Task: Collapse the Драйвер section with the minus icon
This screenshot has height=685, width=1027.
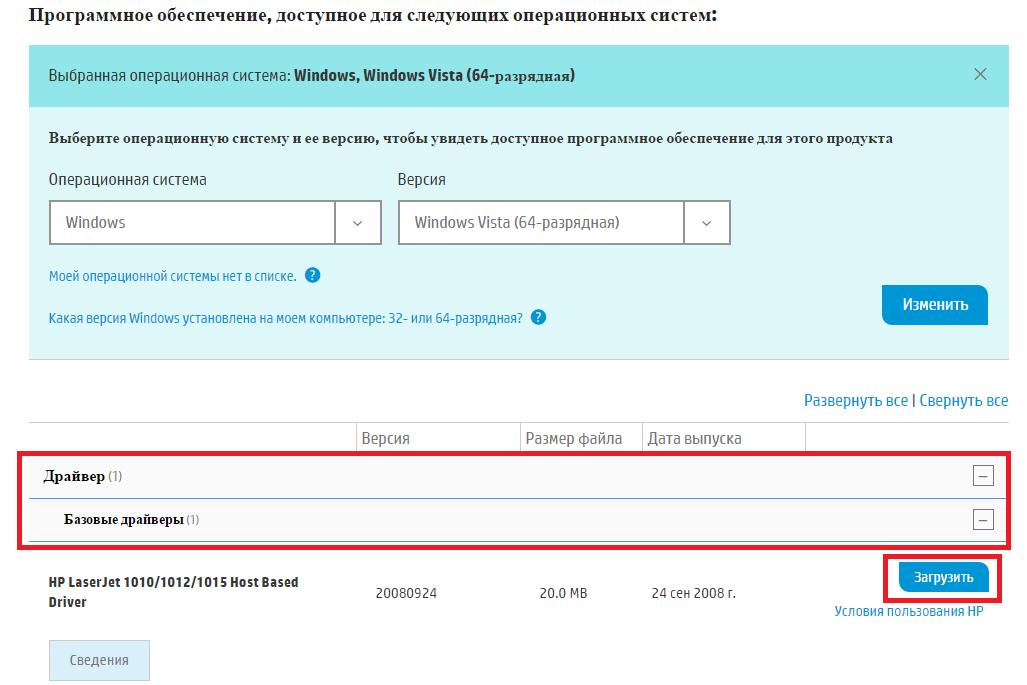Action: coord(983,476)
